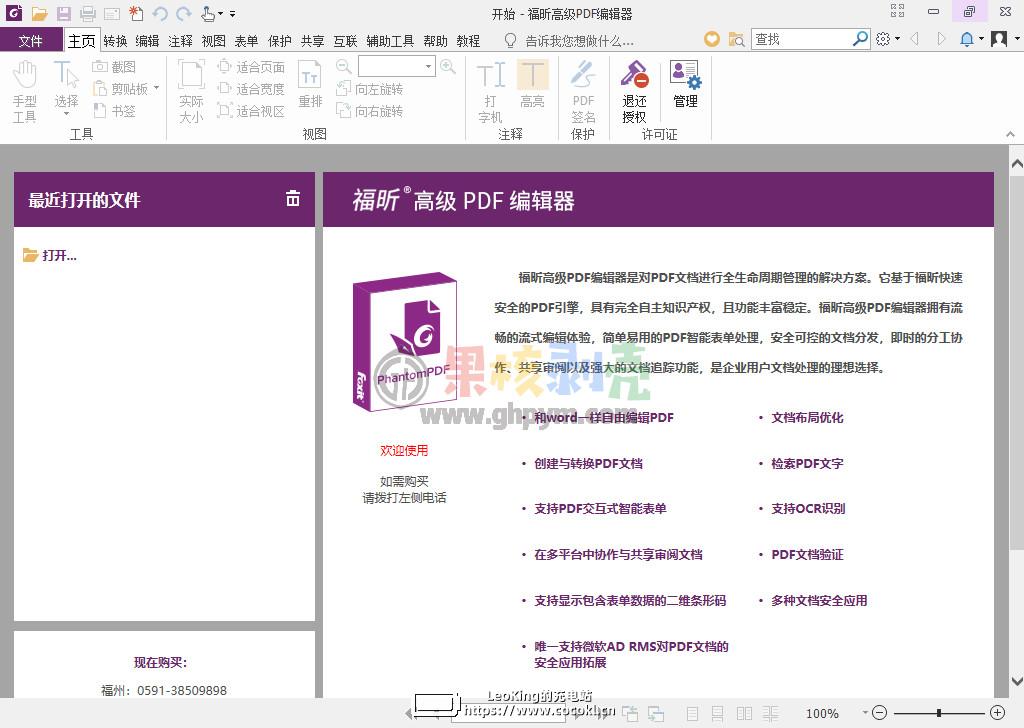Click 适合视区 Fit Visible
Image resolution: width=1024 pixels, height=728 pixels.
(251, 111)
